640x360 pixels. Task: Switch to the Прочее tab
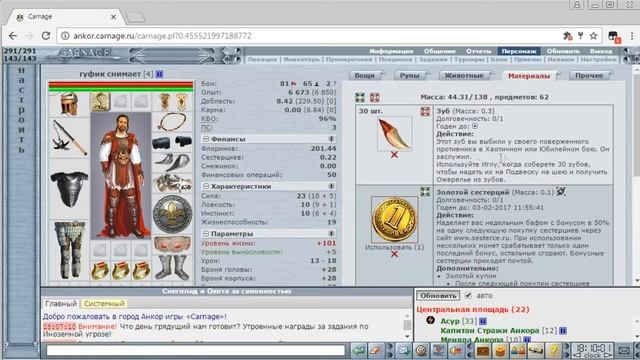(x=590, y=76)
